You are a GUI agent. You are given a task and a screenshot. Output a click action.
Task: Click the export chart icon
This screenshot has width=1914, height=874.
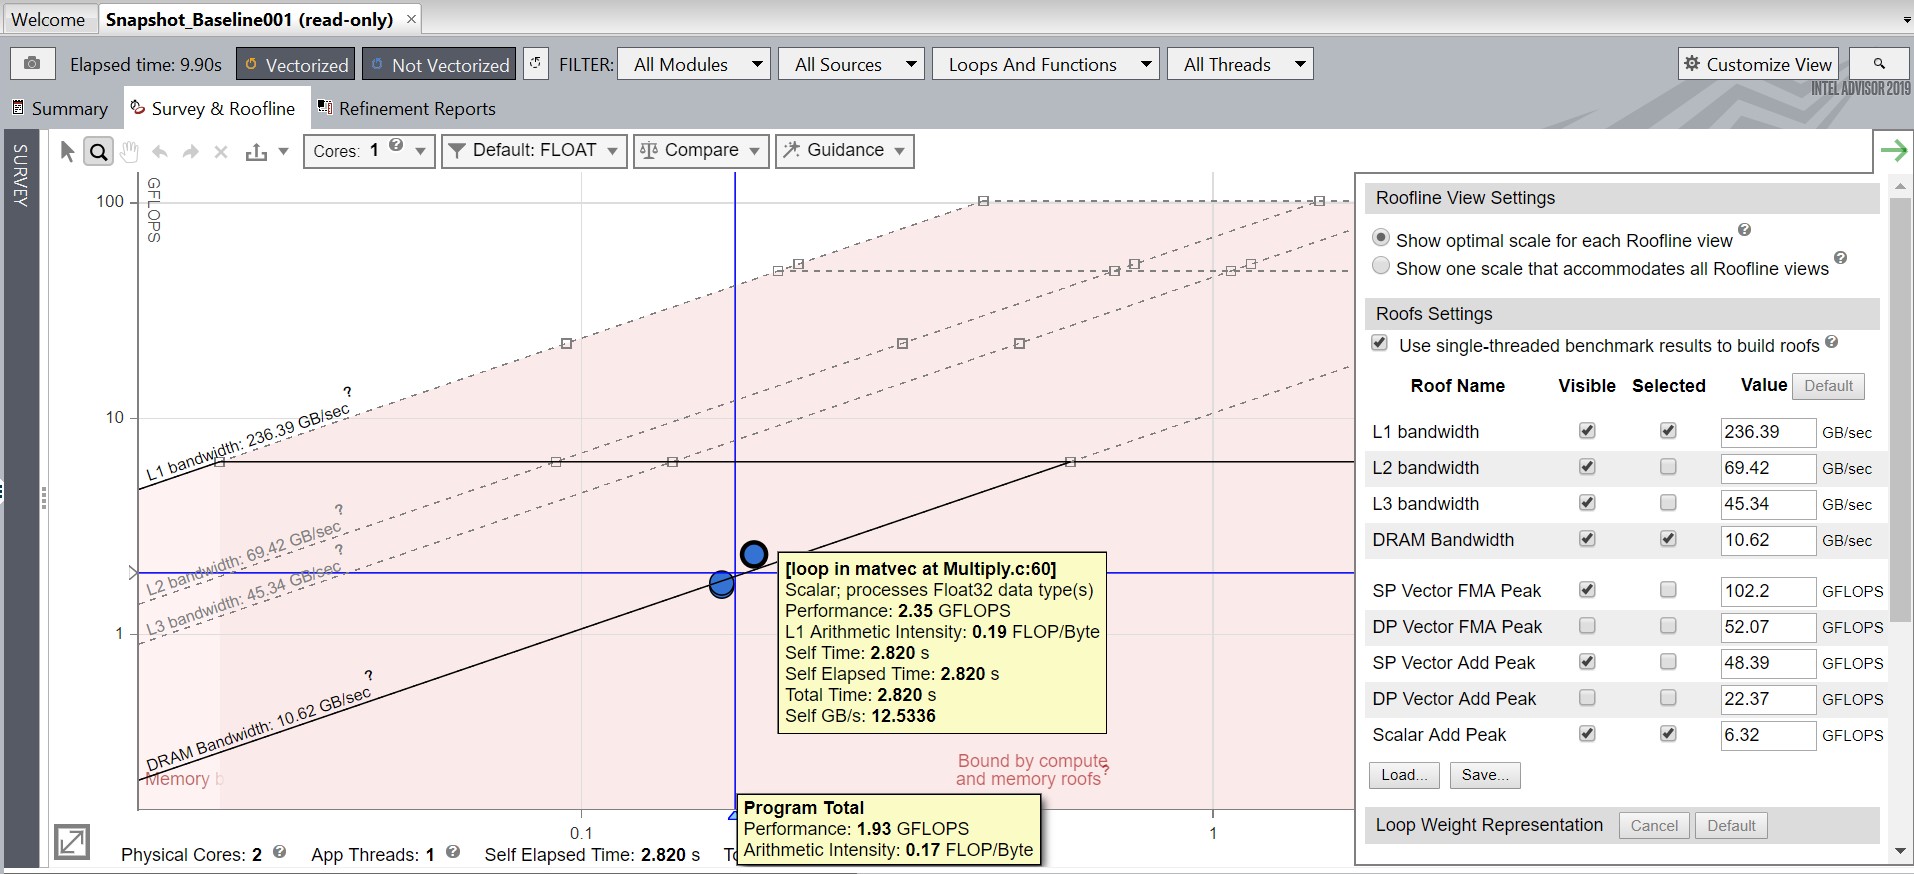click(256, 152)
